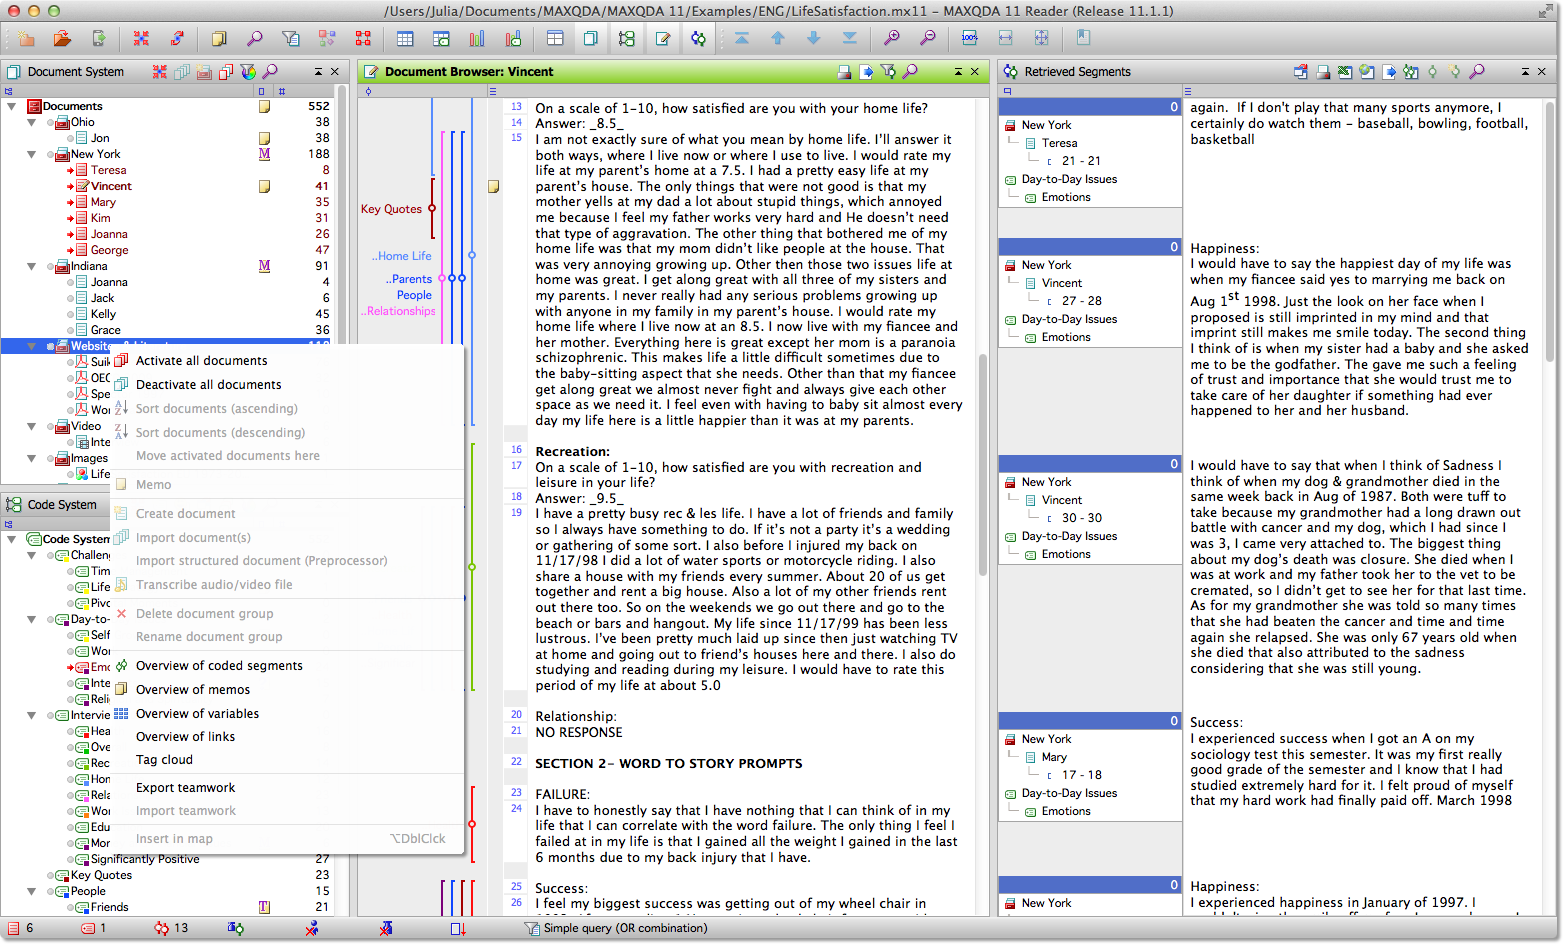Jump to the first item with top arrow

tap(742, 38)
